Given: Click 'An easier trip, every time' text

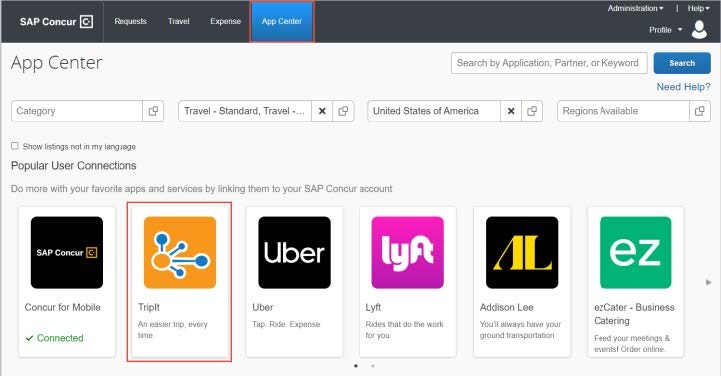Looking at the screenshot, I should [x=172, y=330].
